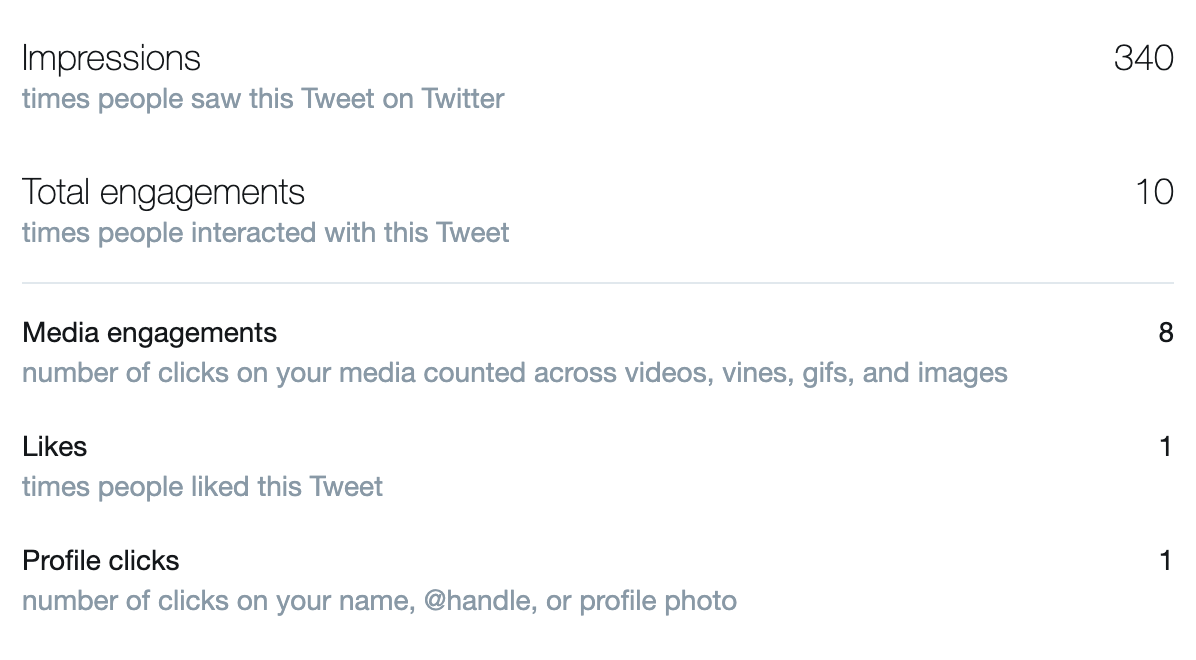Select the number next to Likes
Image resolution: width=1196 pixels, height=660 pixels.
pos(1165,446)
